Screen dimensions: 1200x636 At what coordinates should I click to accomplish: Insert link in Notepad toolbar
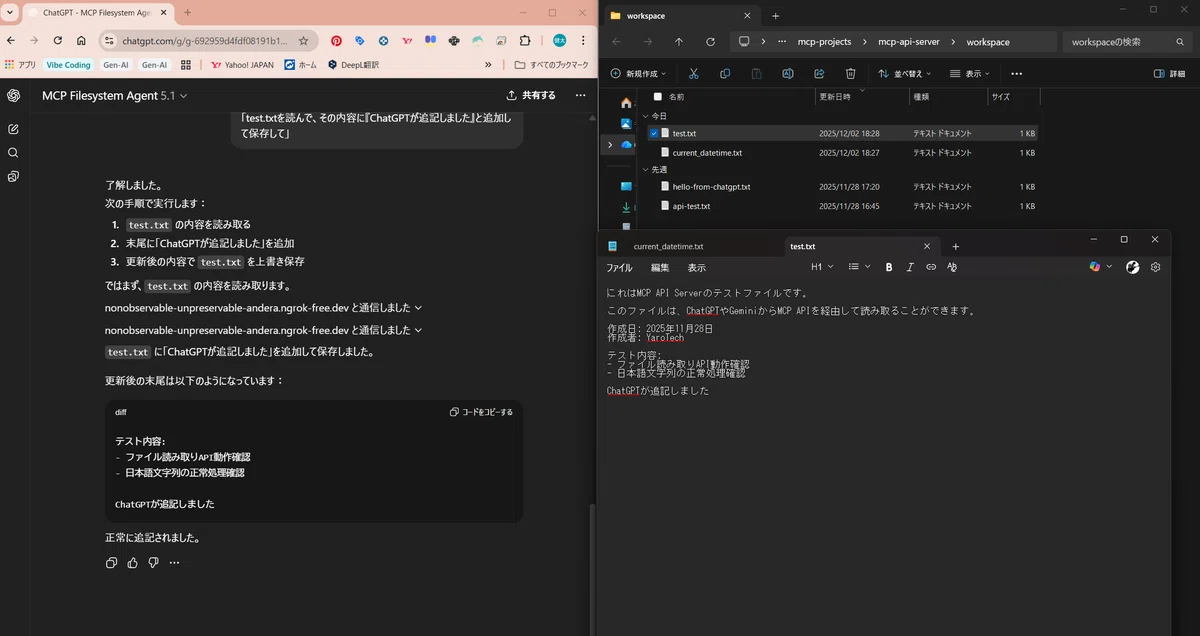[x=931, y=267]
